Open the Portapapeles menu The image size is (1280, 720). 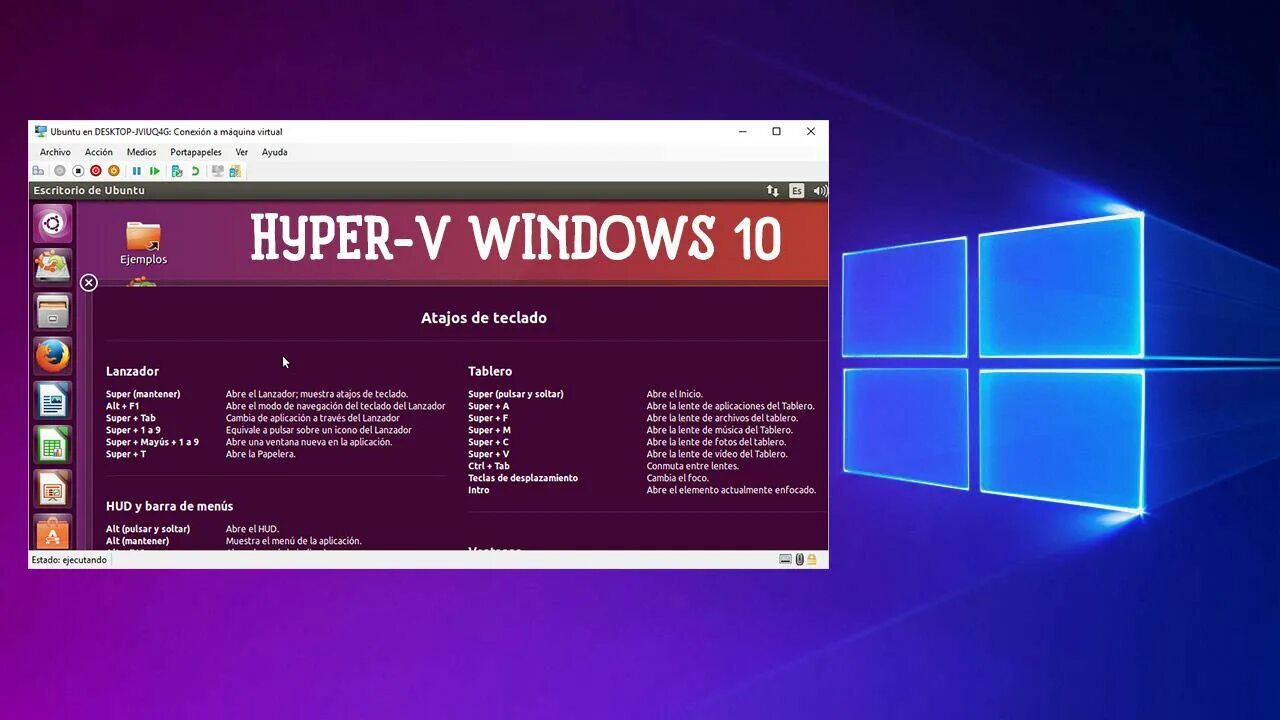point(196,152)
